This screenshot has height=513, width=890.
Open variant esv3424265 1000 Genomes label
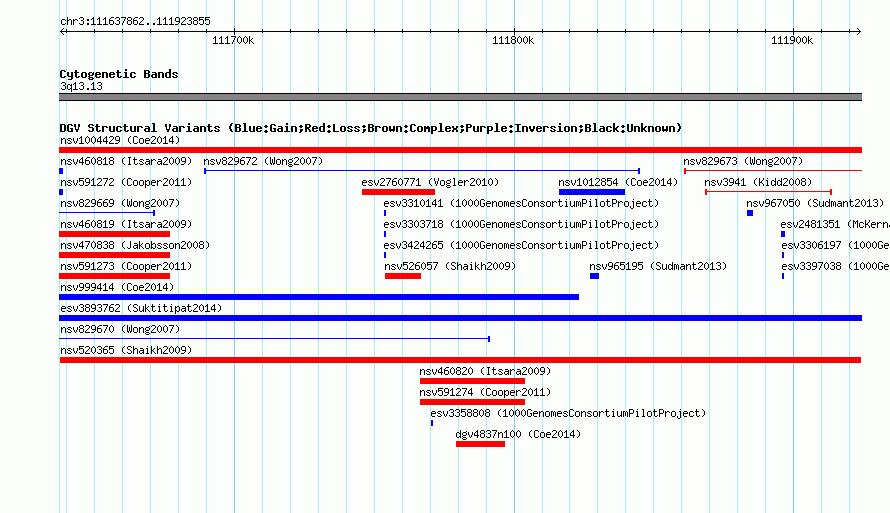[x=521, y=245]
